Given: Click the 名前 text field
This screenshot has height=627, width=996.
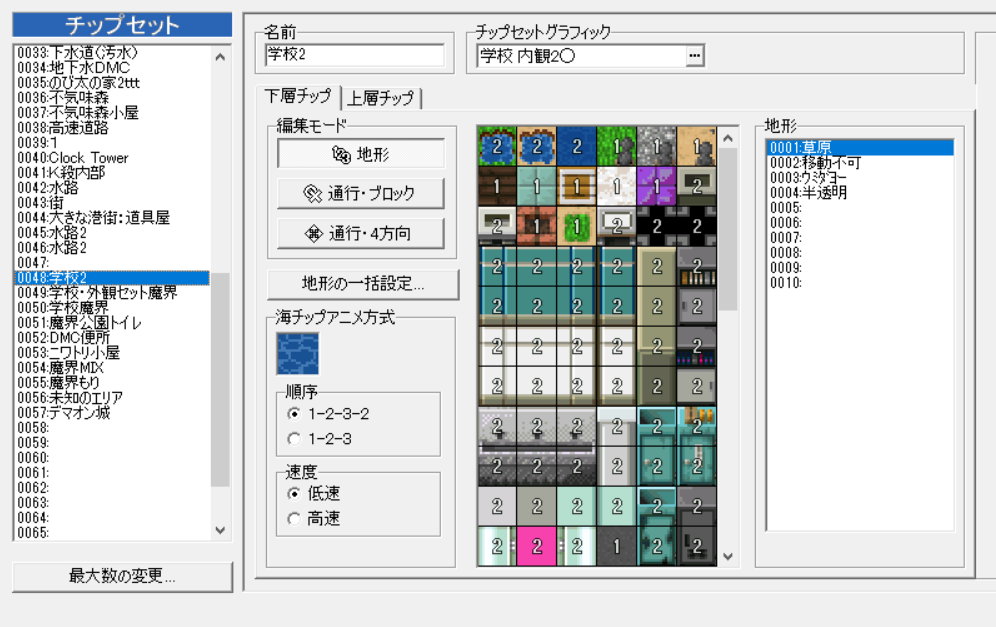Looking at the screenshot, I should point(354,56).
